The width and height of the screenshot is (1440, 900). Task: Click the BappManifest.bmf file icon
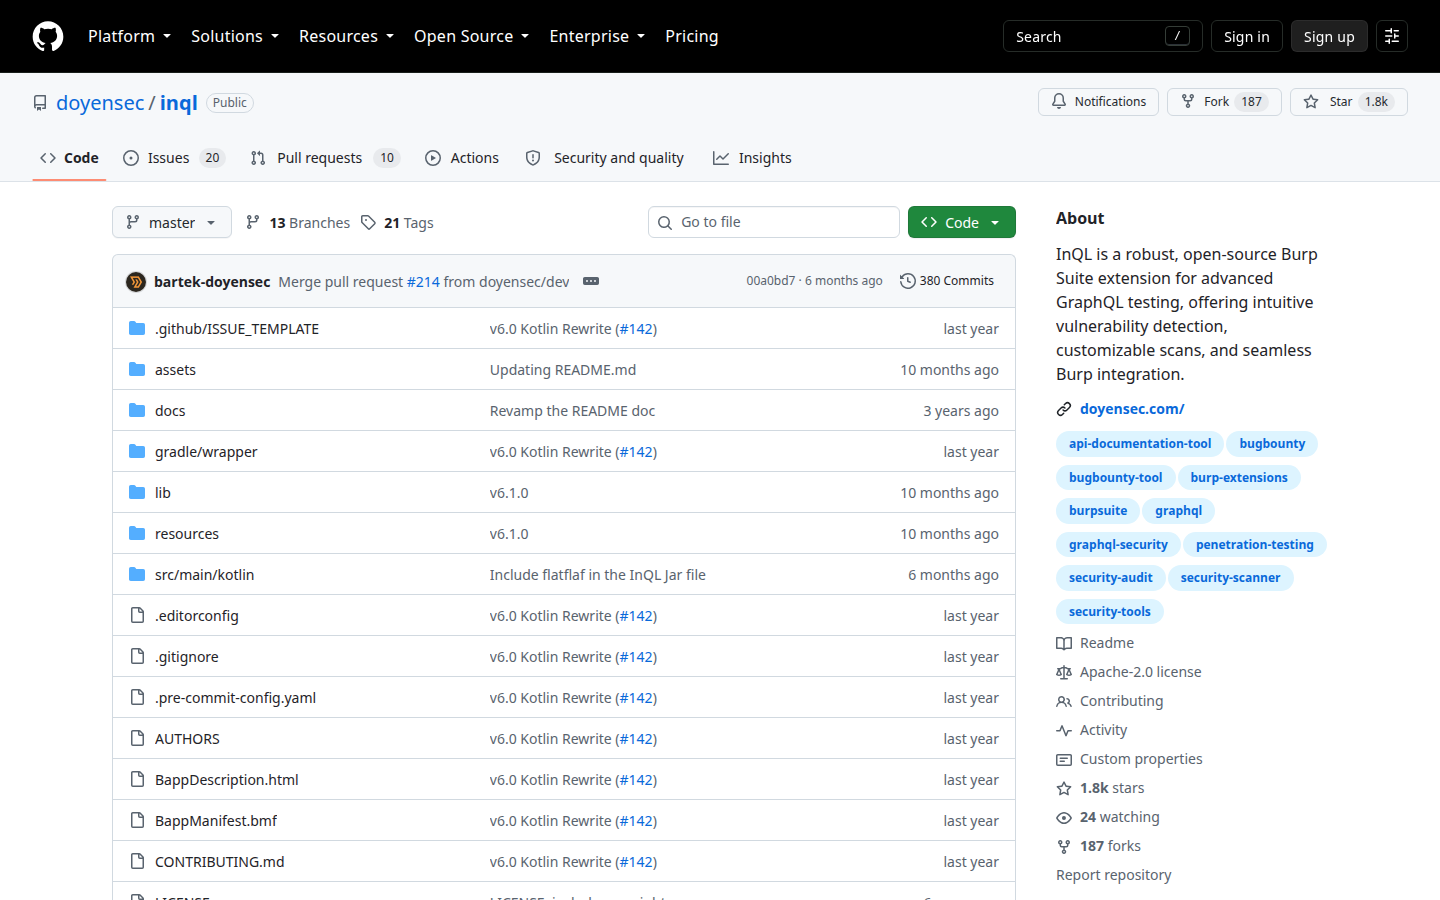[137, 820]
